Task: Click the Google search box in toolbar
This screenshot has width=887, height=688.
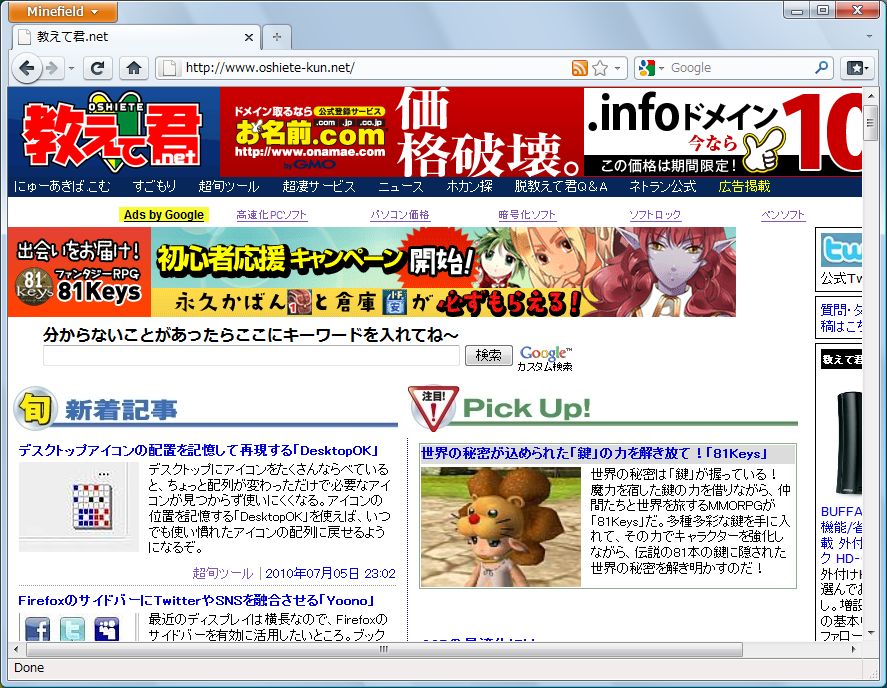Action: (x=740, y=68)
